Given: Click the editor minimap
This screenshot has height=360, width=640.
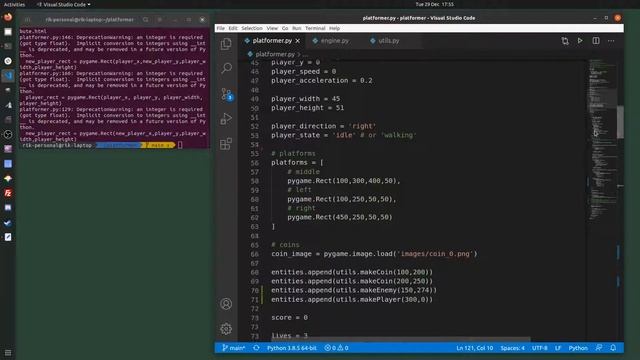Looking at the screenshot, I should point(602,139).
